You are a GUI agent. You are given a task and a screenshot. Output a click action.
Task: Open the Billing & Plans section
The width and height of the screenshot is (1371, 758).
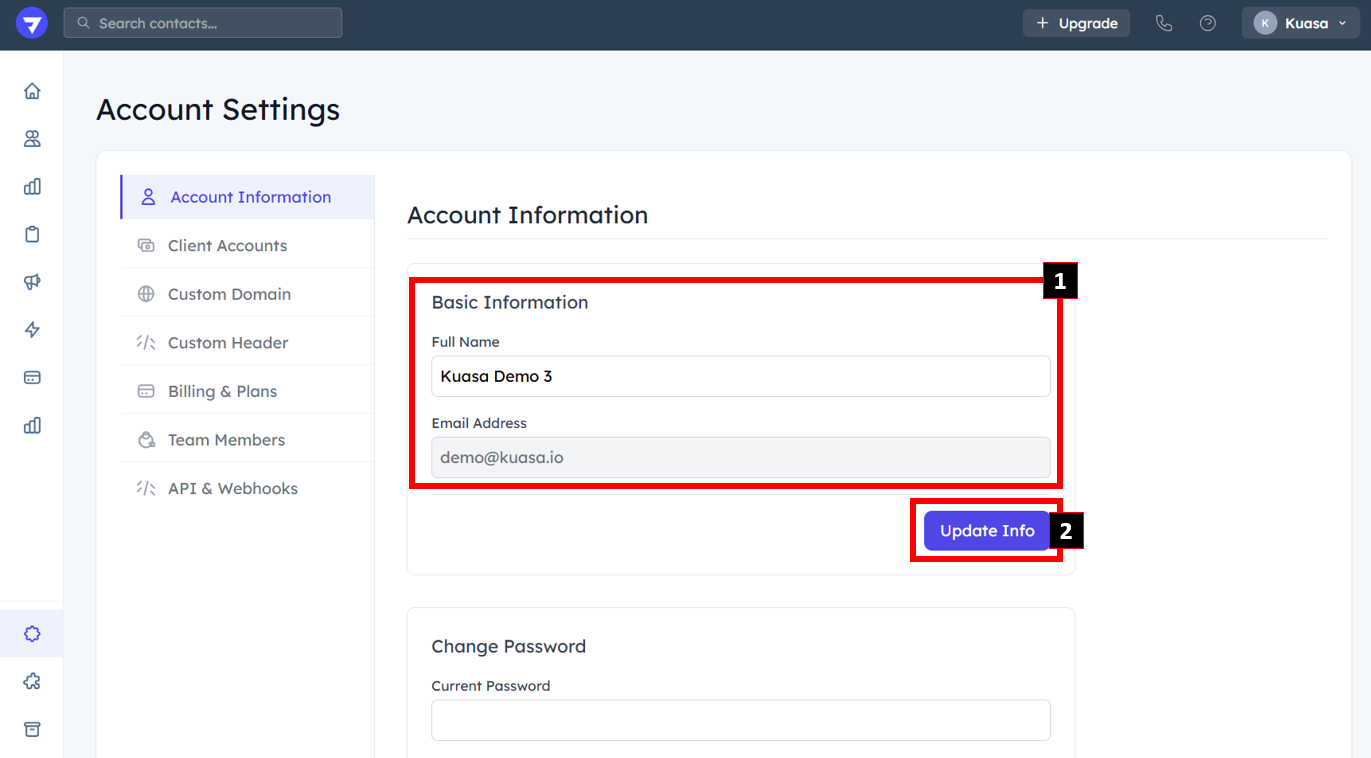222,391
